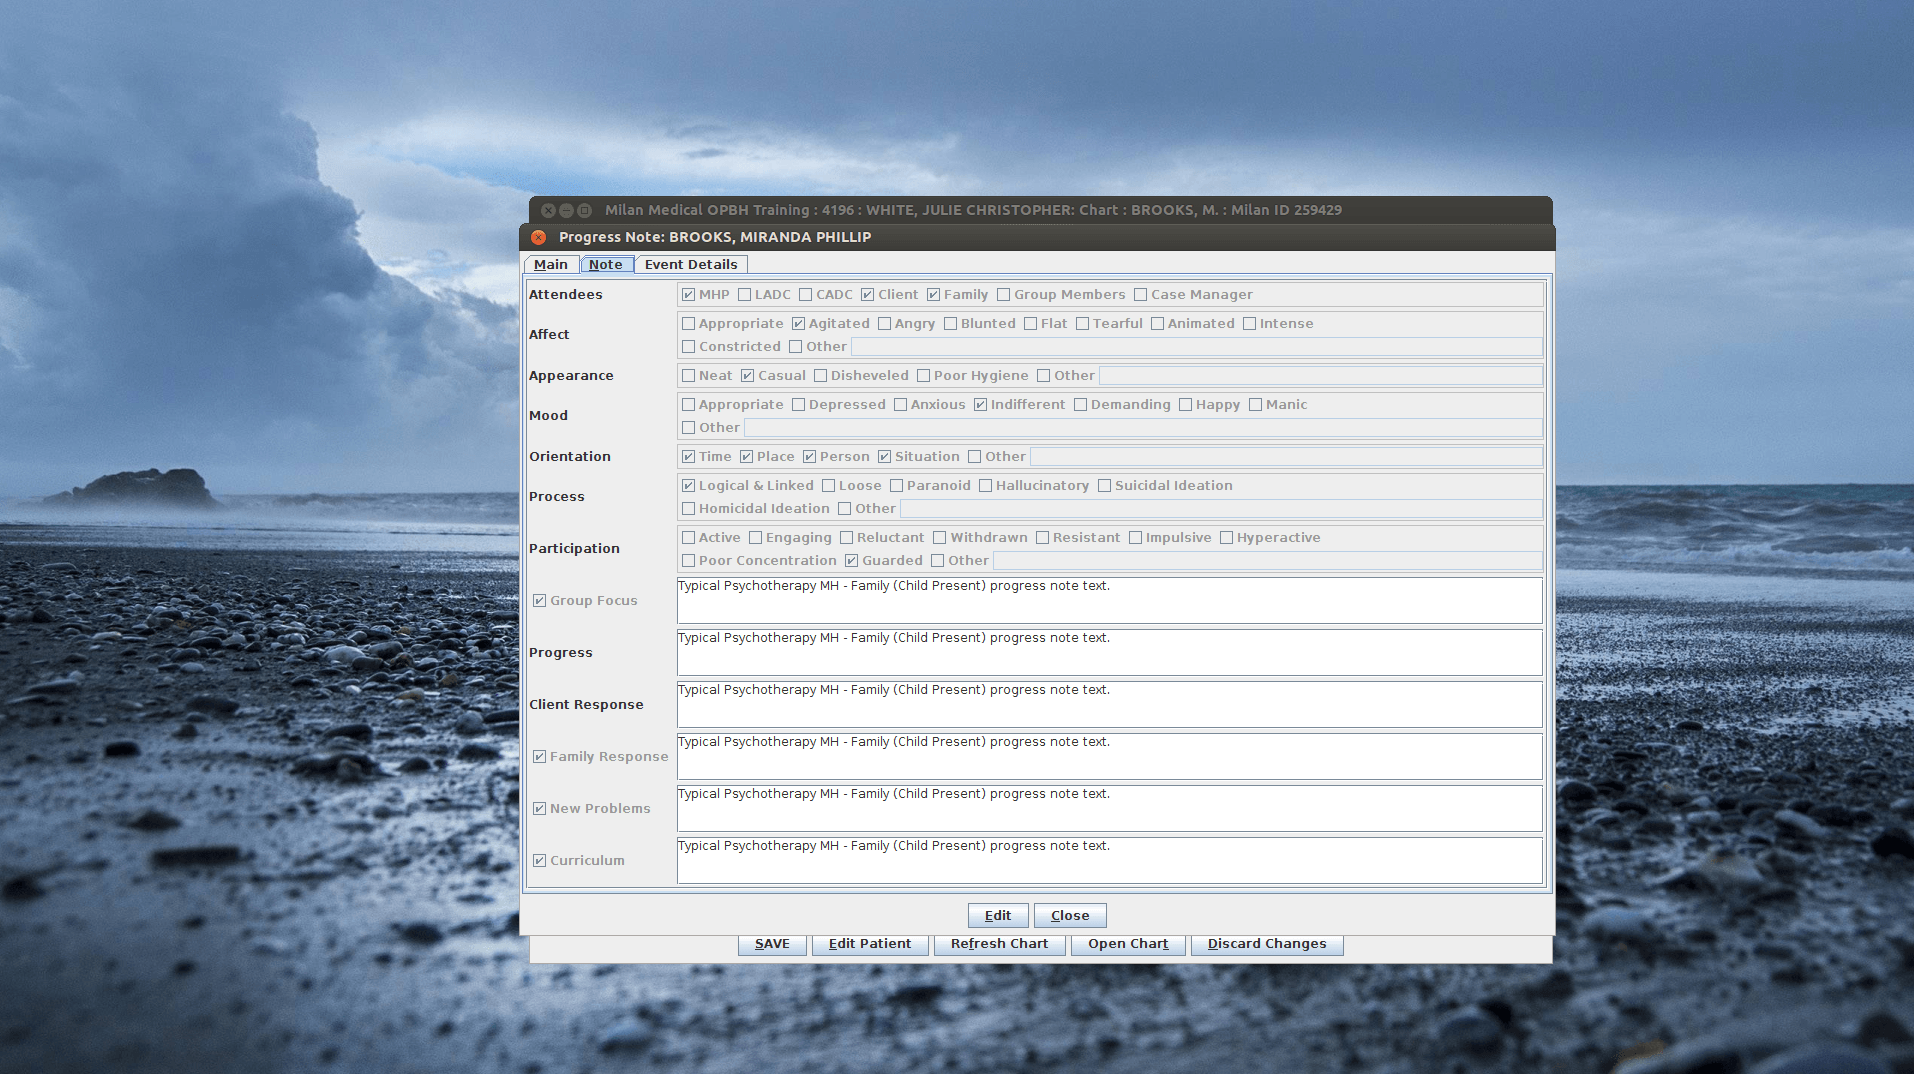Check the Flat affect checkbox
The width and height of the screenshot is (1914, 1074).
pyautogui.click(x=1030, y=323)
